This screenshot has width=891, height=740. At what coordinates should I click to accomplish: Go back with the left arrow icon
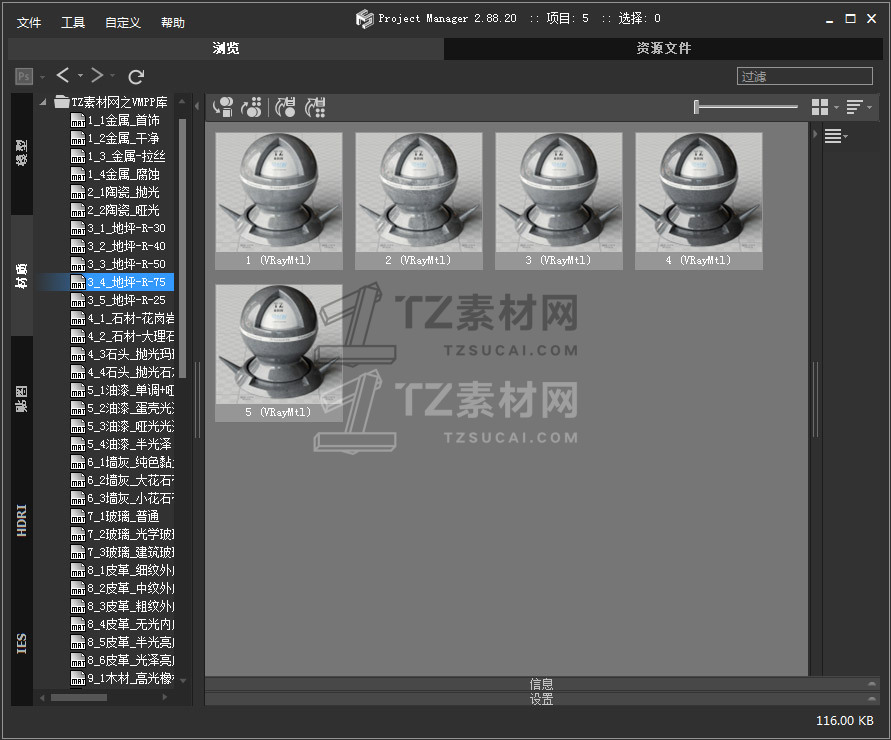tap(63, 76)
